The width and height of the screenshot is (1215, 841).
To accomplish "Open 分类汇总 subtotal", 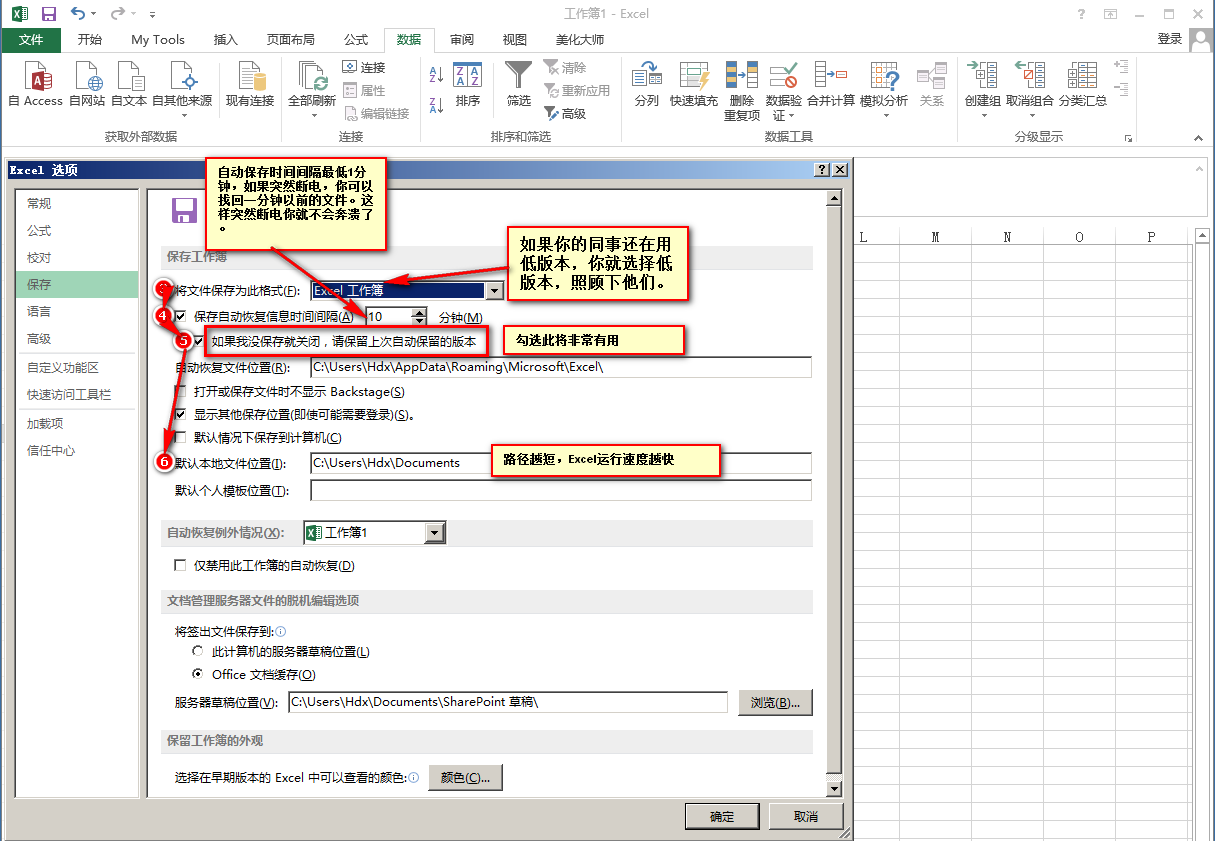I will (1083, 85).
